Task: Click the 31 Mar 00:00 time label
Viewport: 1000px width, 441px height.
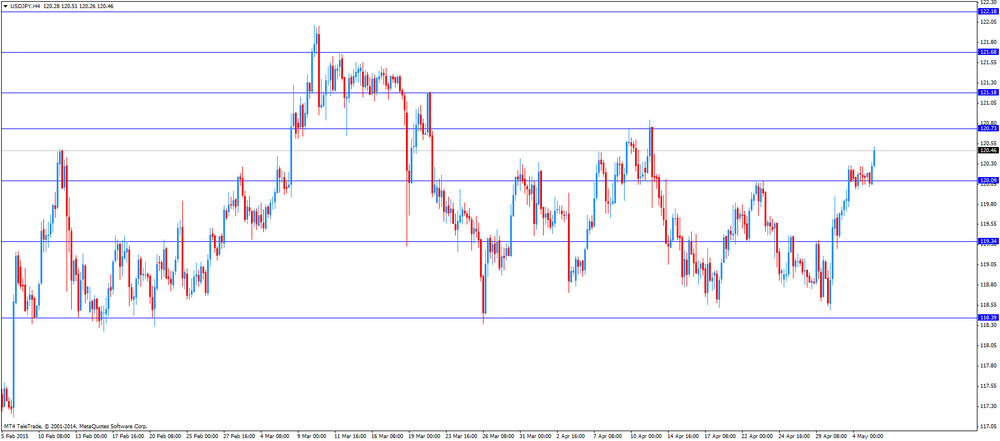Action: point(535,437)
